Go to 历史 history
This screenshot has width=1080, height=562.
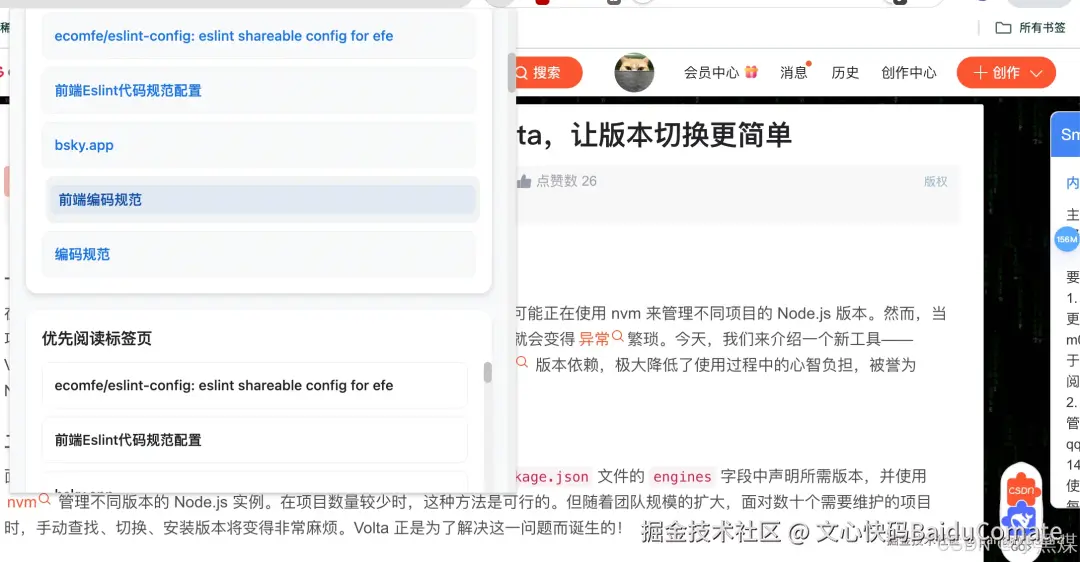[844, 72]
